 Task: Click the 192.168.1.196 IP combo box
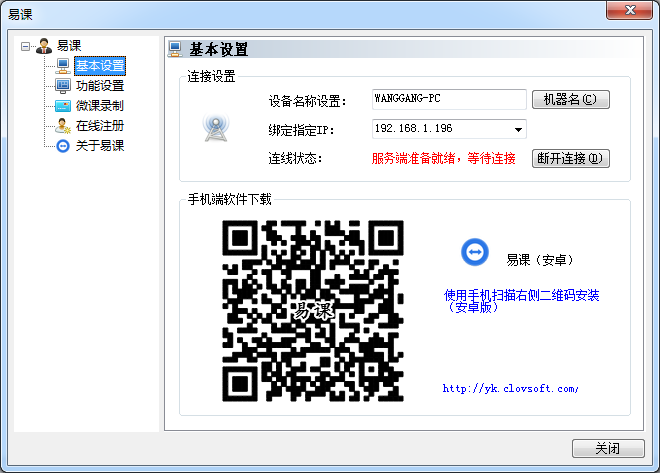pyautogui.click(x=449, y=129)
